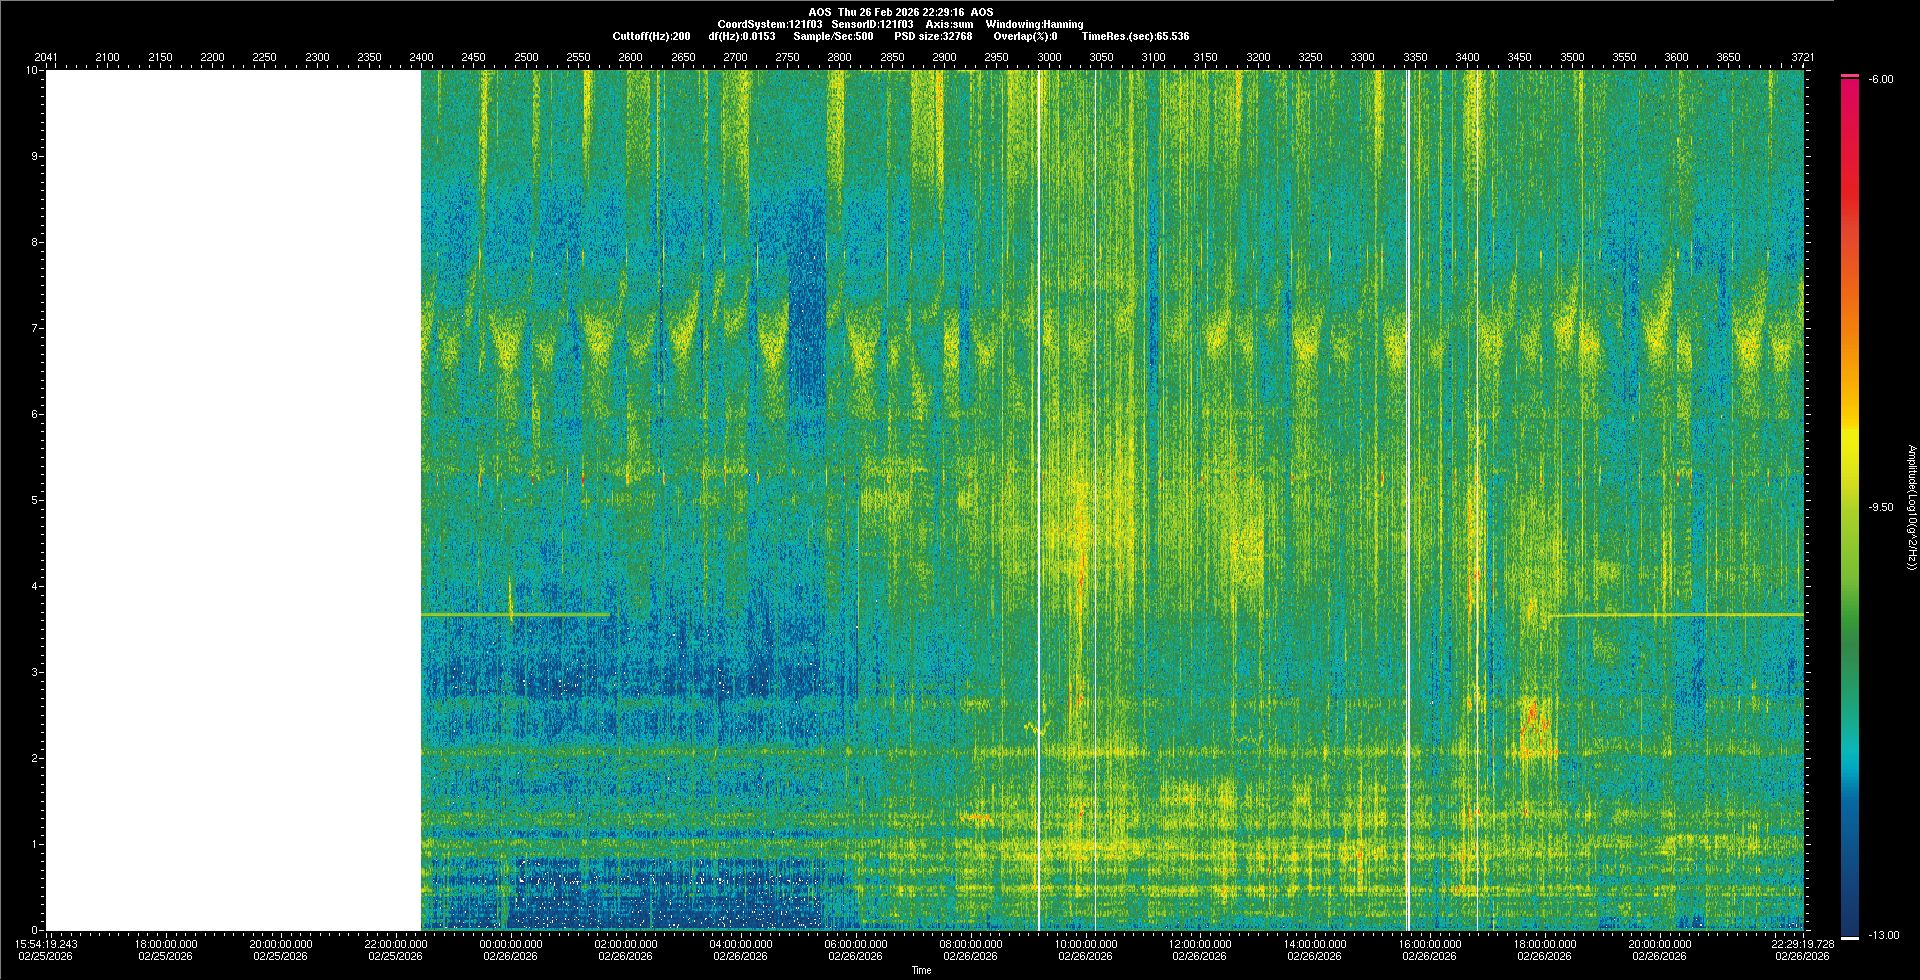Select the '20:00:00.000 02/26/2026' time label

coord(1660,950)
